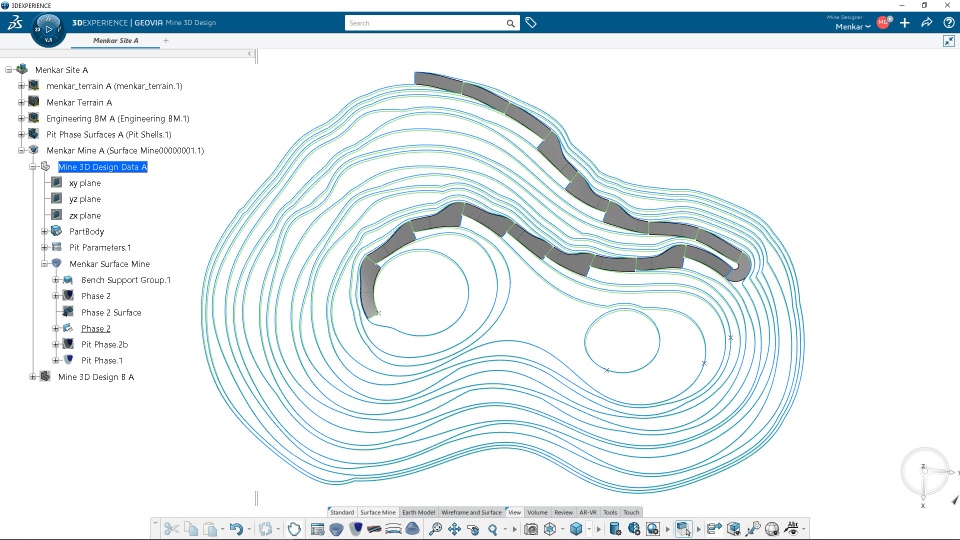
Task: Open the Help question mark icon
Action: [x=949, y=23]
